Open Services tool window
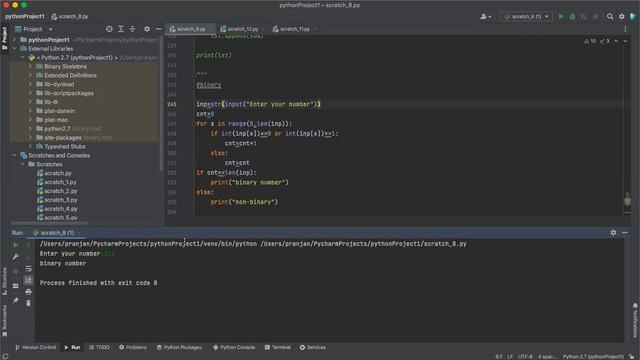Viewport: 640px width, 360px height. click(x=313, y=347)
